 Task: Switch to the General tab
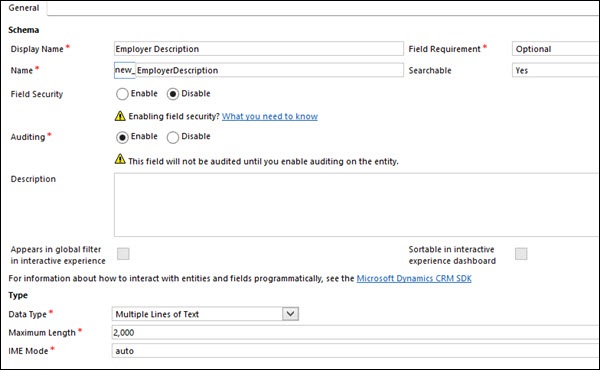coord(24,8)
